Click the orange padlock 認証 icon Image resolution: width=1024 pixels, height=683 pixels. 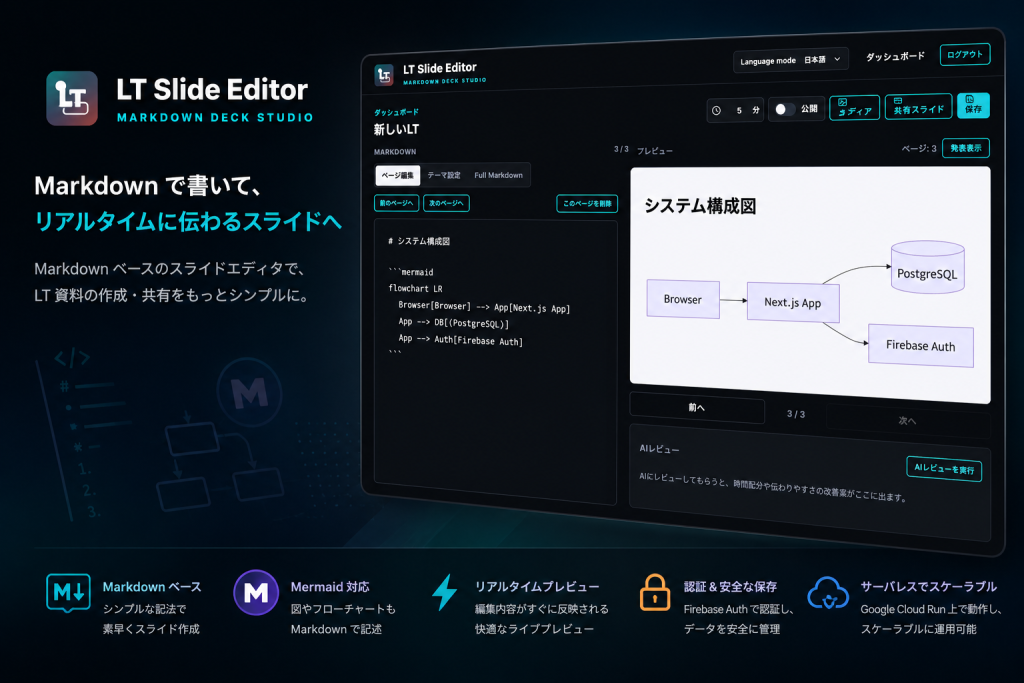tap(654, 592)
